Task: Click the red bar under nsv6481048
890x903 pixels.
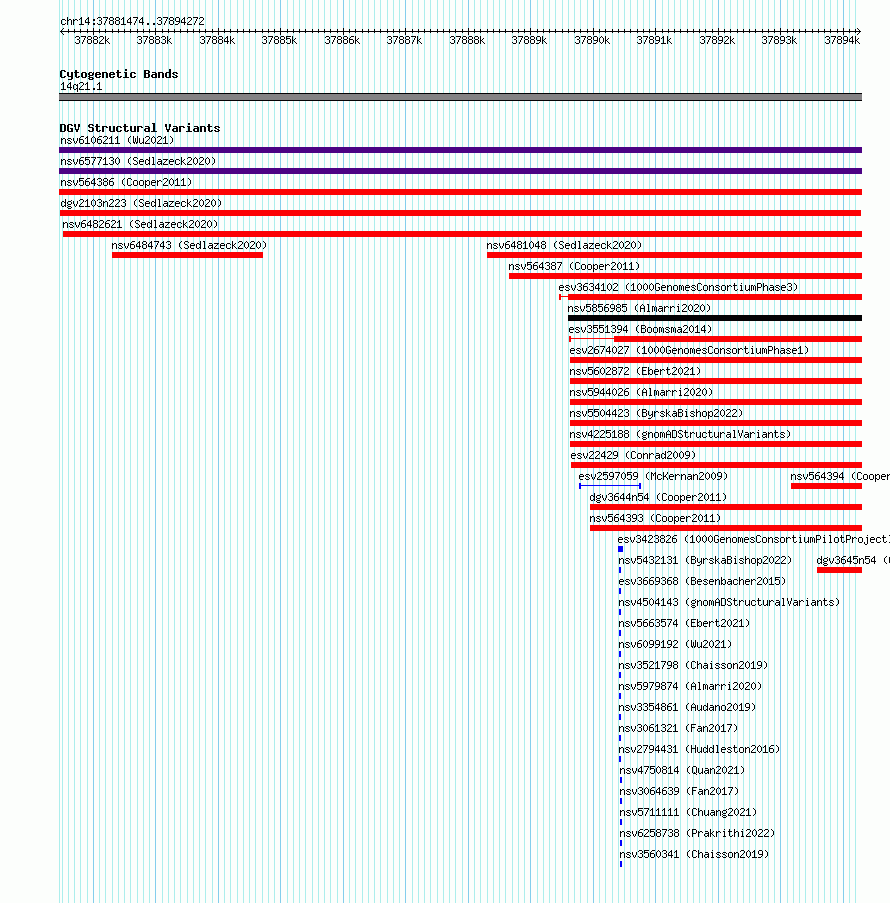Action: [x=675, y=255]
